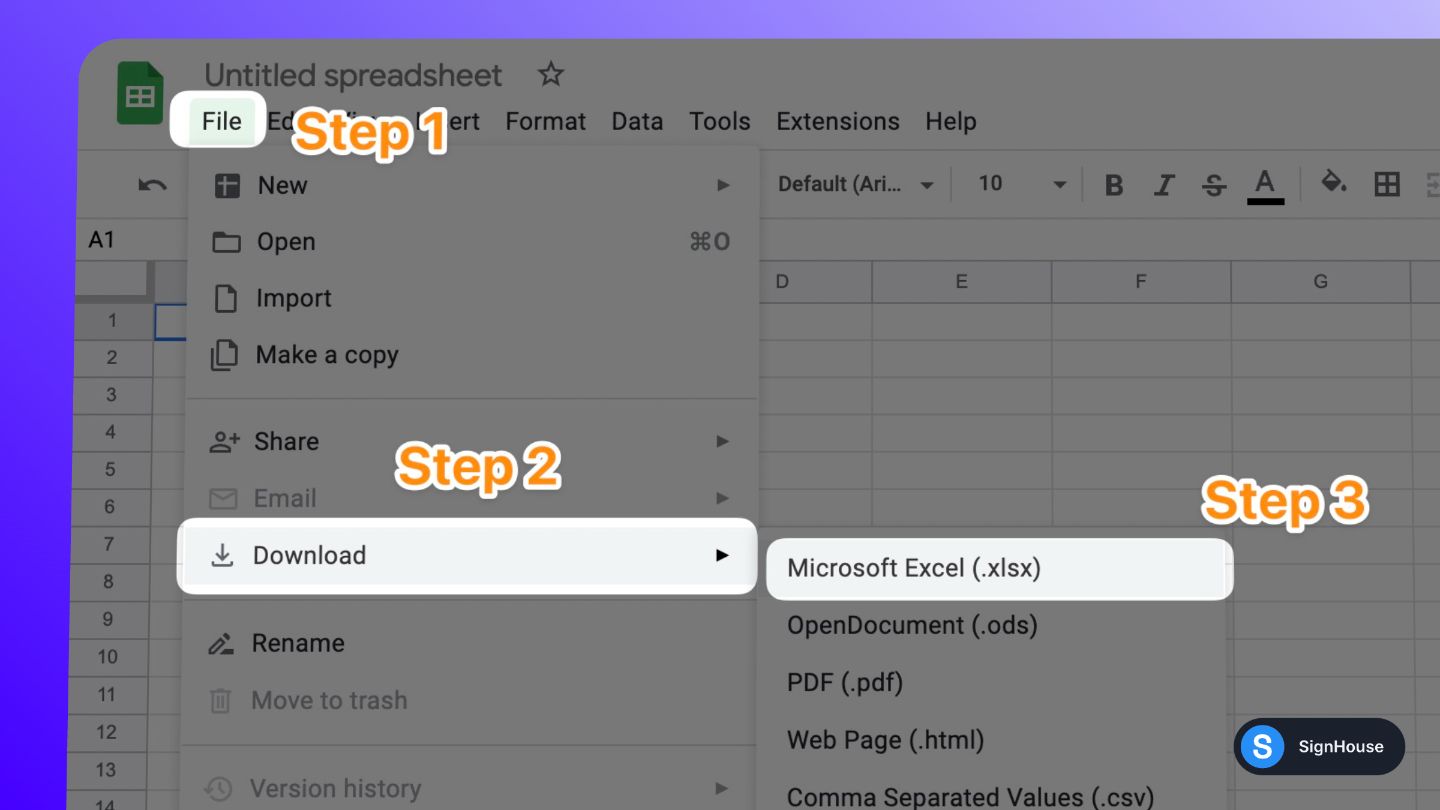Viewport: 1440px width, 810px height.
Task: Select Make a copy
Action: coord(327,355)
